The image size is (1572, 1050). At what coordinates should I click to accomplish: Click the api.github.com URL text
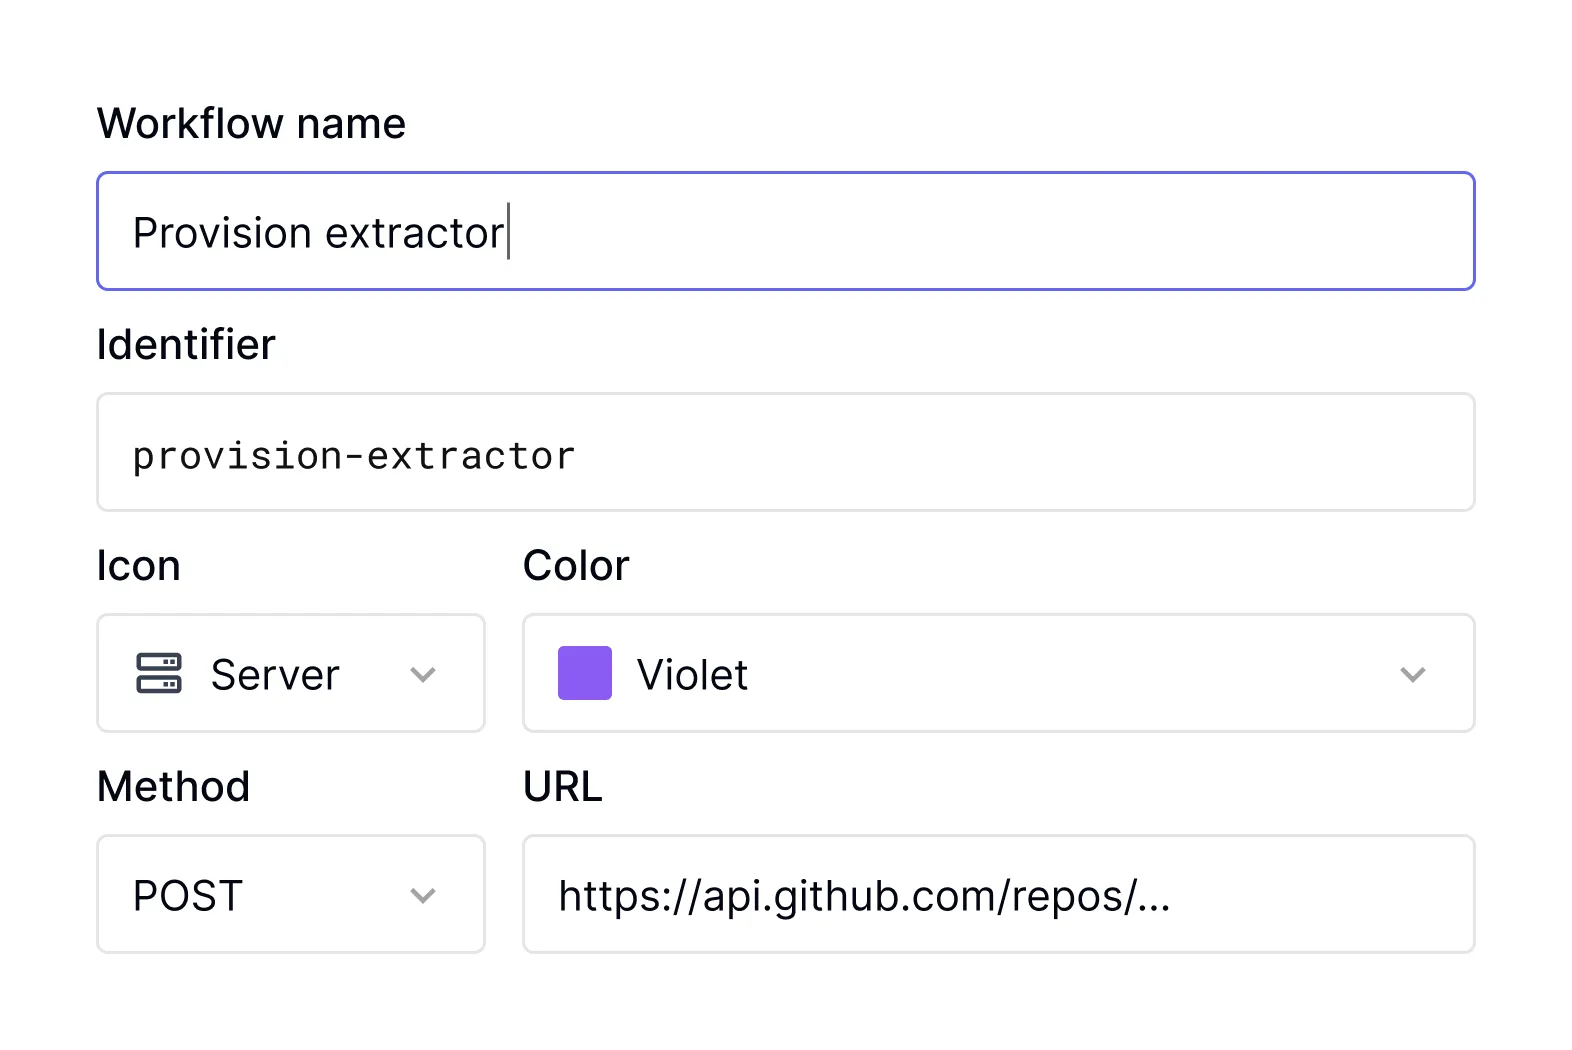click(864, 897)
